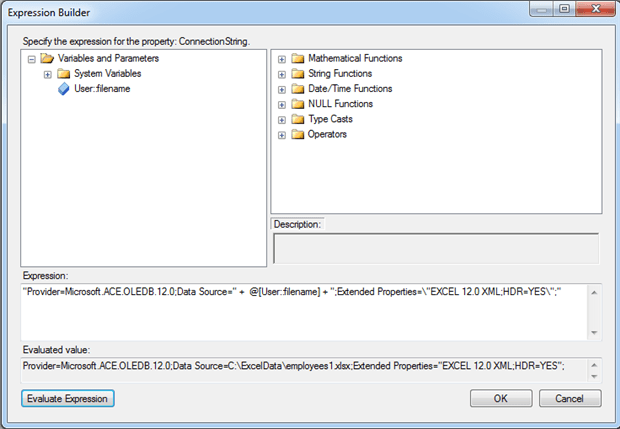This screenshot has width=620, height=429.
Task: Click the NULL Functions folder icon
Action: [x=298, y=104]
